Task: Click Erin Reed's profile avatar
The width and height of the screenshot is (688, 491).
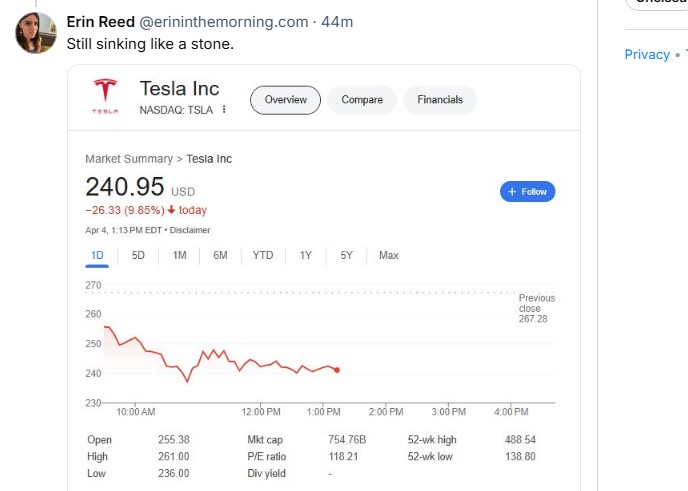Action: 36,33
